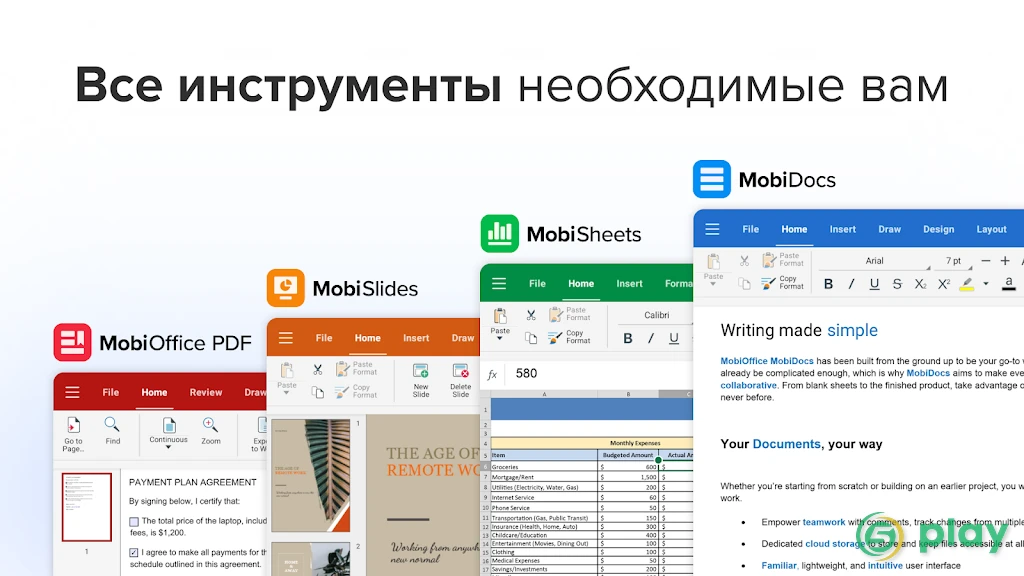Click Zoom tool in PDF toolbar
The width and height of the screenshot is (1024, 576).
pos(210,431)
